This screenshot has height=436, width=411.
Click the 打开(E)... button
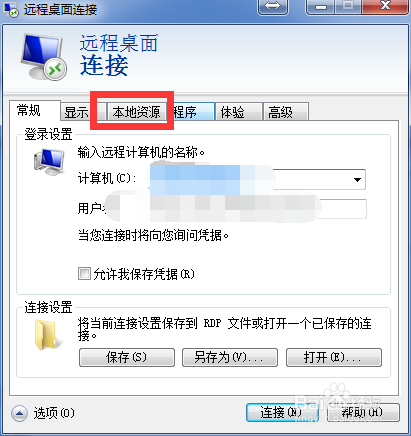pos(334,358)
